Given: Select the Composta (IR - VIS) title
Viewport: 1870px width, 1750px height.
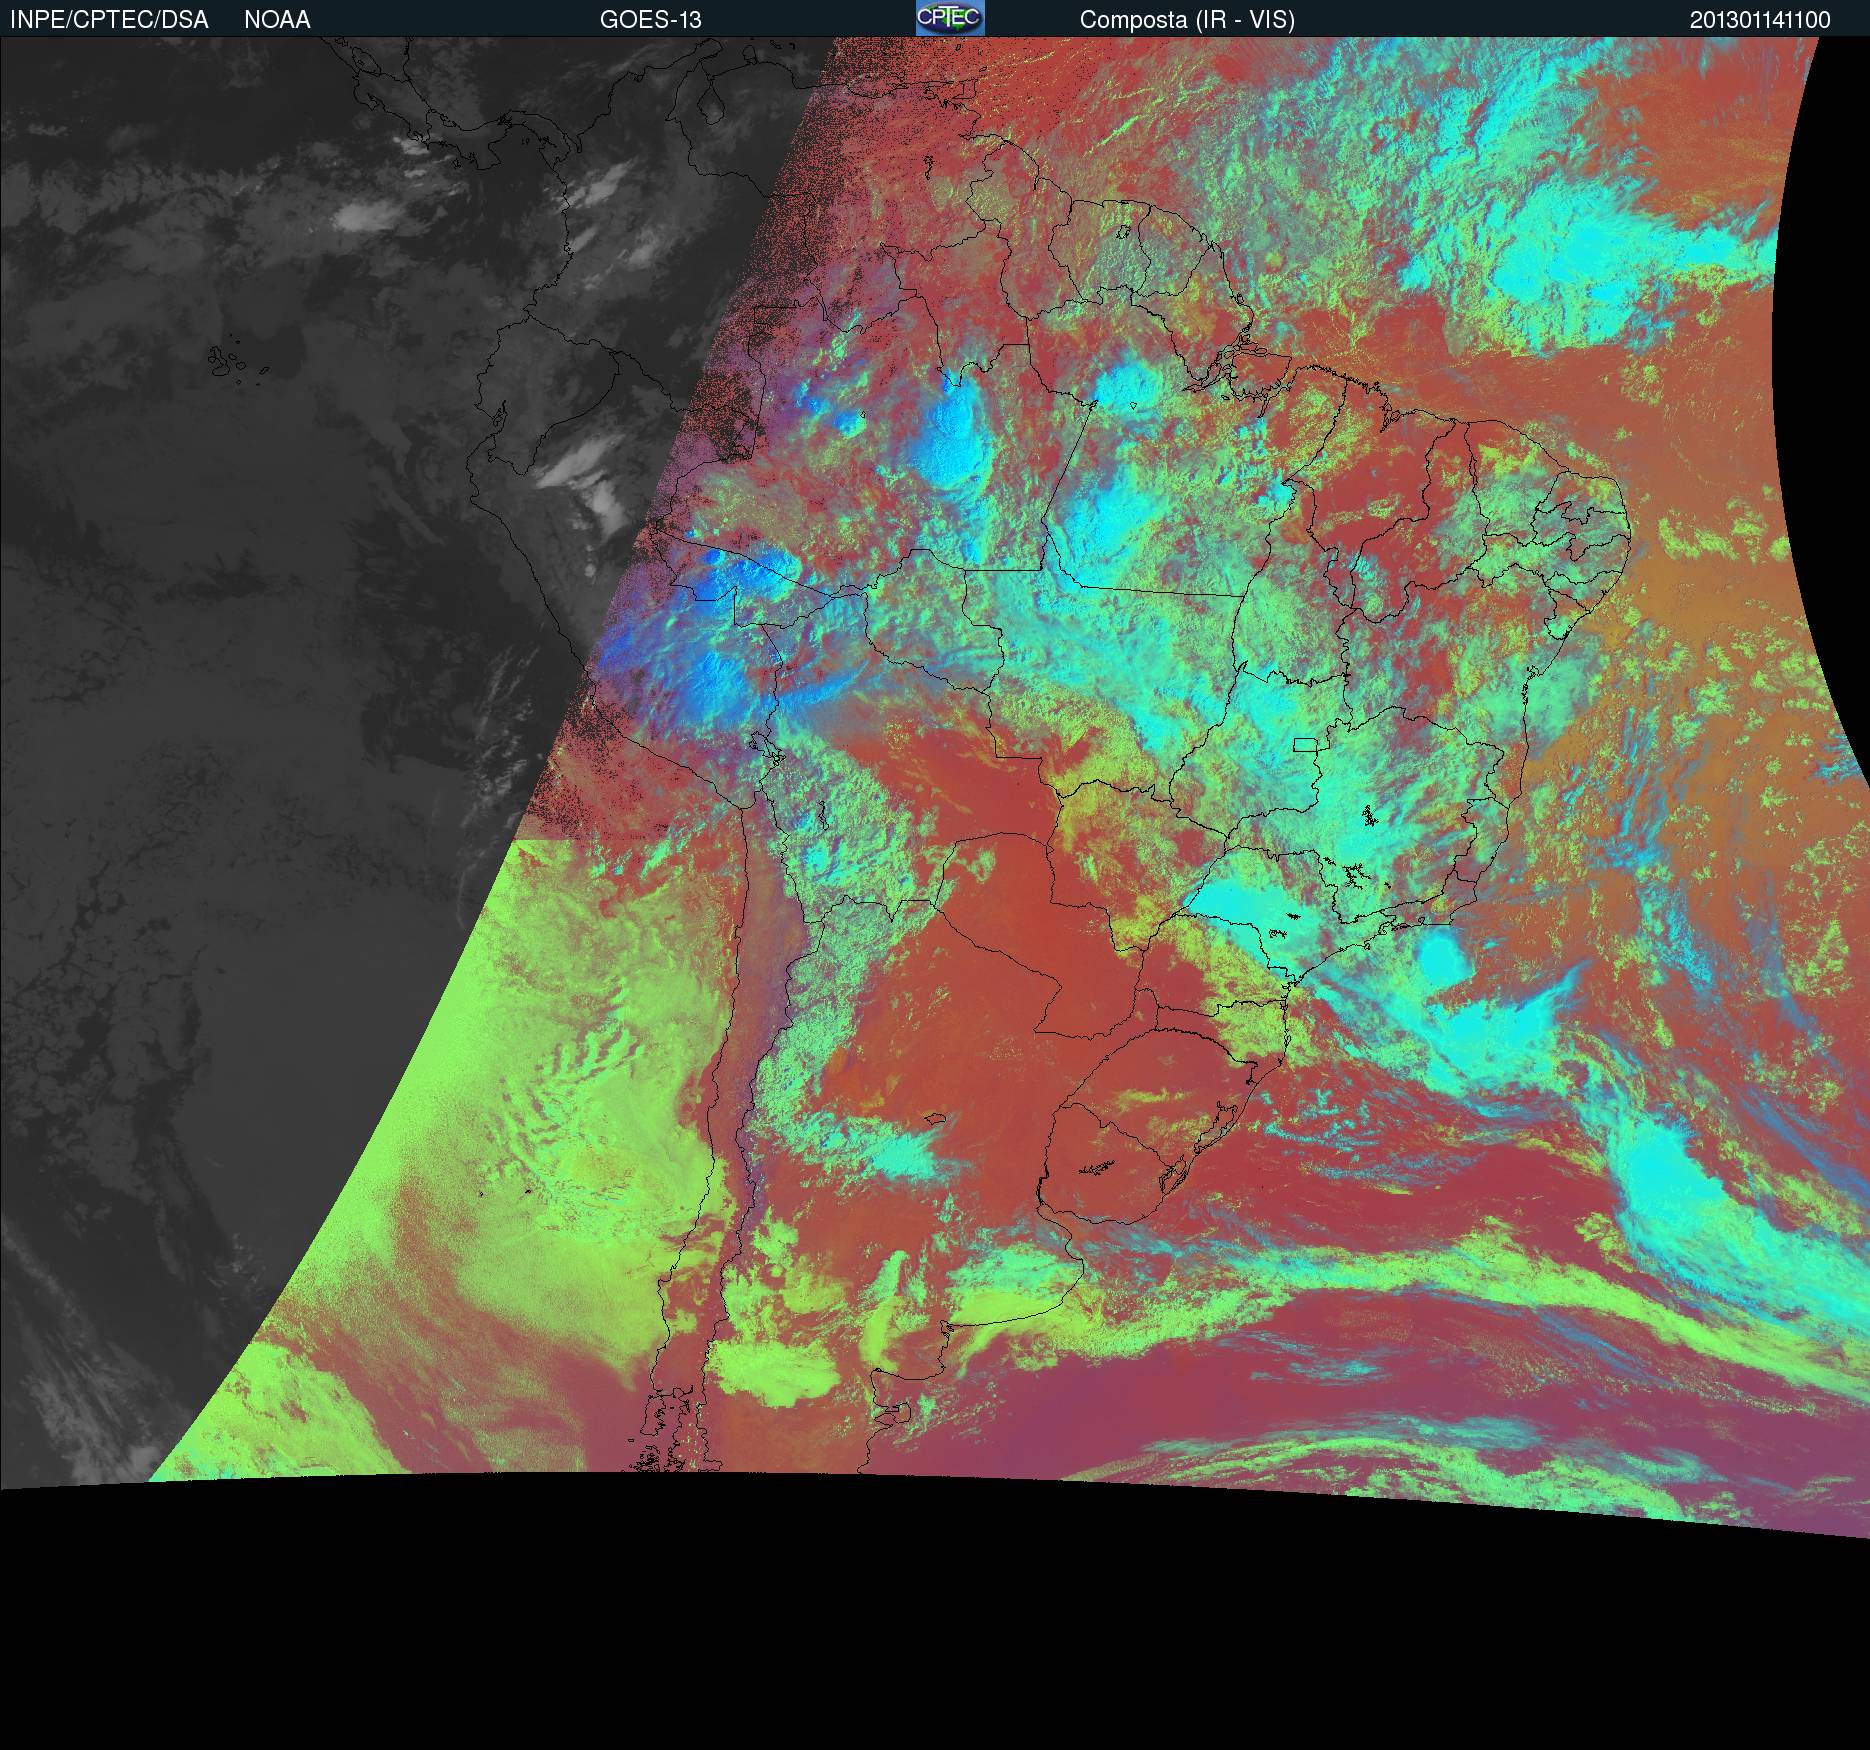Looking at the screenshot, I should [x=1187, y=20].
